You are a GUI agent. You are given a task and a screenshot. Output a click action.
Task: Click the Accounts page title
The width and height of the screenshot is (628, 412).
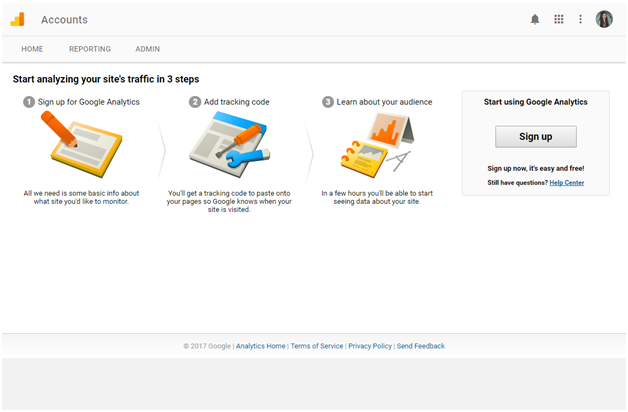pos(64,20)
